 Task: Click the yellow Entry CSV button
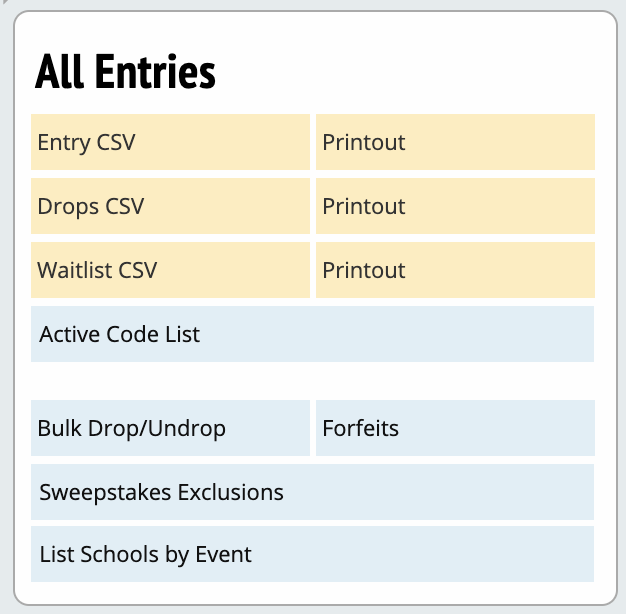tap(170, 142)
